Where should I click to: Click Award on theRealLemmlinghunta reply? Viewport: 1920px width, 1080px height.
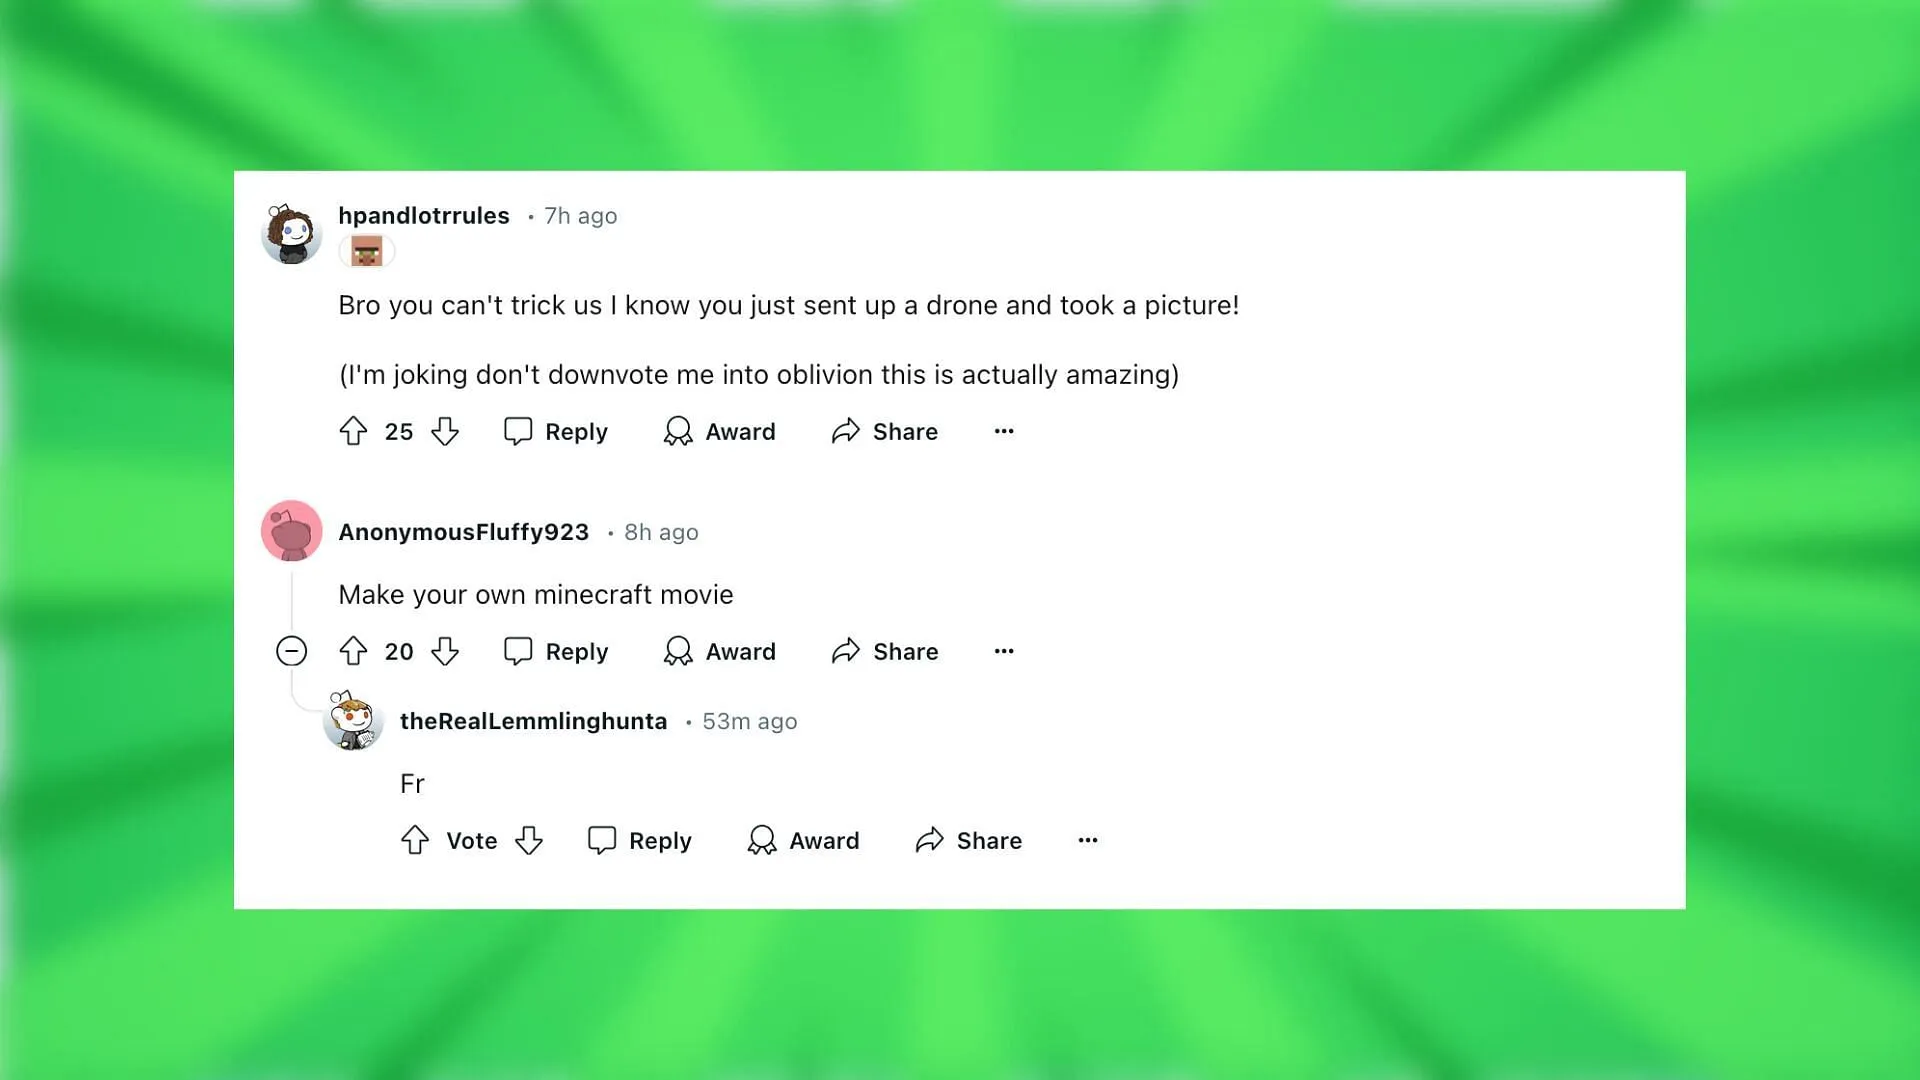coord(803,840)
